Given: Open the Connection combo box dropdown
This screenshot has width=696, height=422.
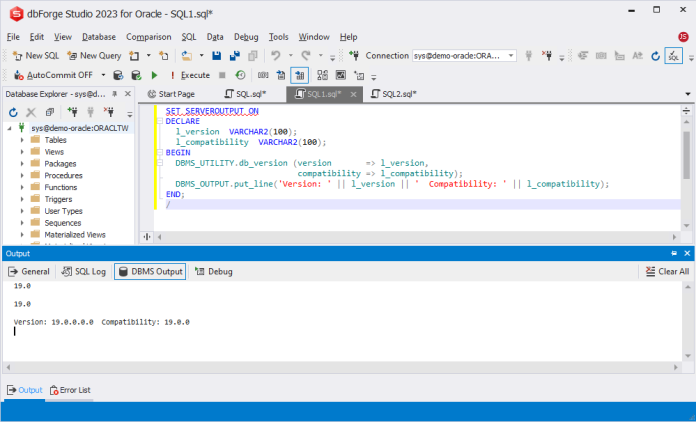Looking at the screenshot, I should pos(511,56).
